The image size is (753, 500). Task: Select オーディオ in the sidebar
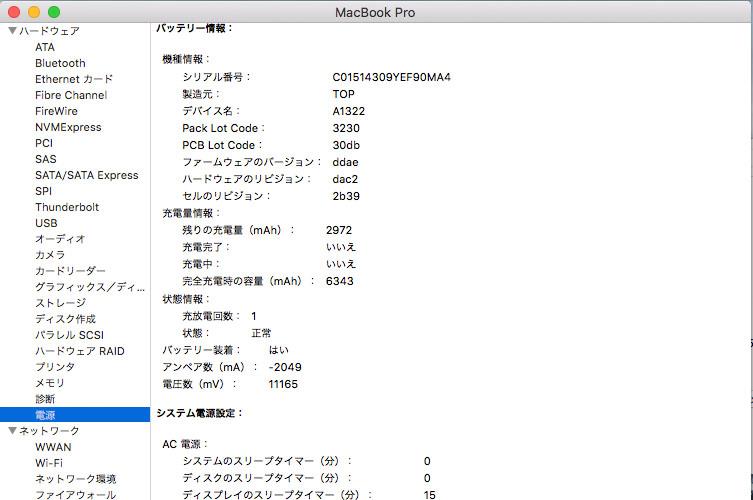pyautogui.click(x=60, y=239)
